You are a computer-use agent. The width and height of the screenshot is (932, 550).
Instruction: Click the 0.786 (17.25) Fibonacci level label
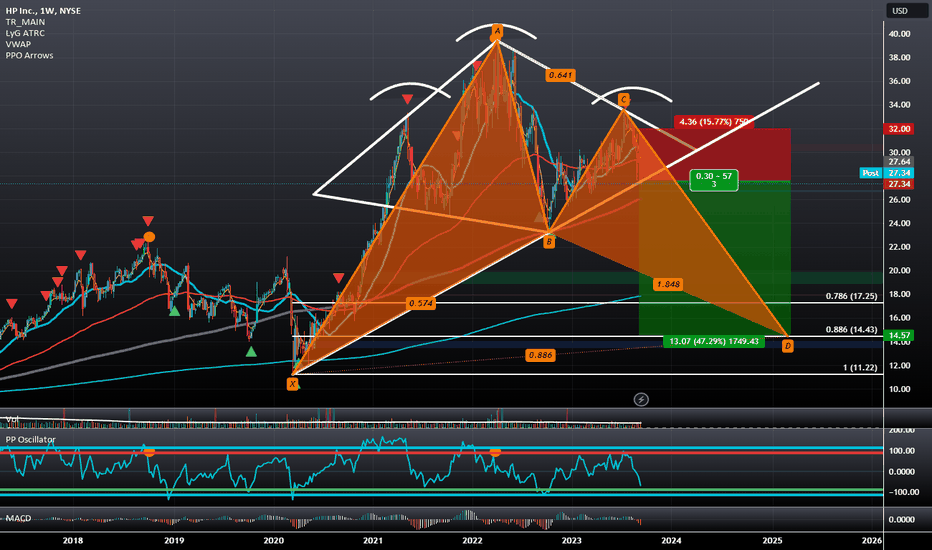(851, 296)
